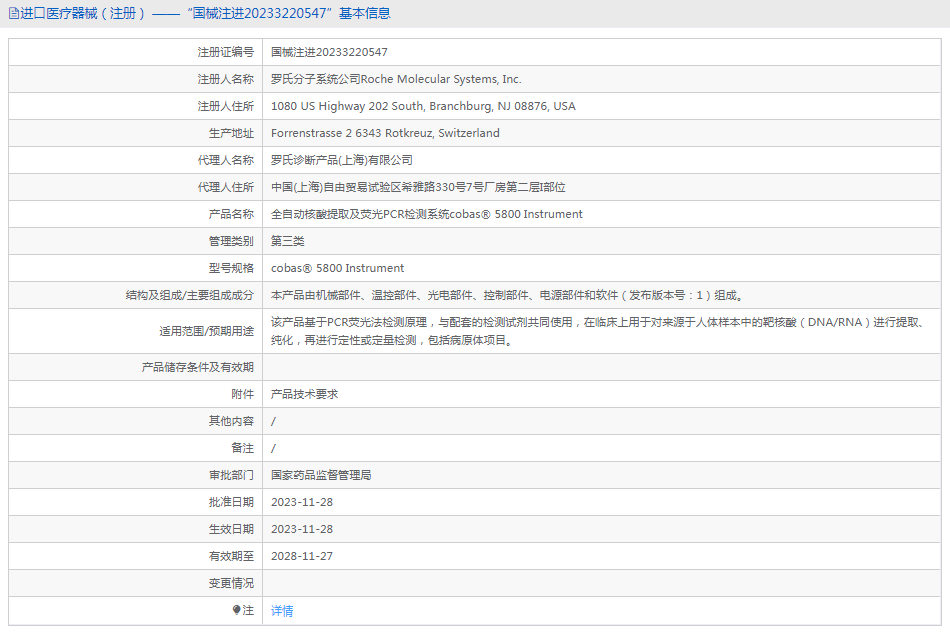This screenshot has height=633, width=950.
Task: Click the 代理人住所 label
Action: (x=225, y=187)
